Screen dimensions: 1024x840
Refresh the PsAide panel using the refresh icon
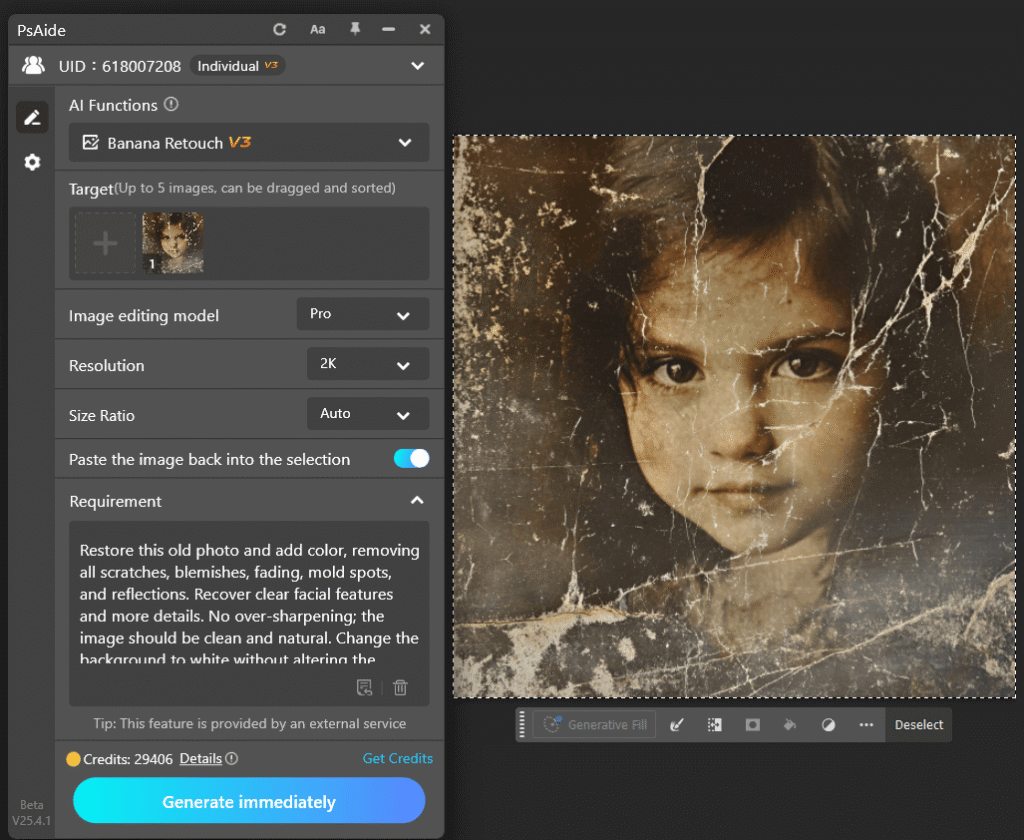(x=280, y=29)
